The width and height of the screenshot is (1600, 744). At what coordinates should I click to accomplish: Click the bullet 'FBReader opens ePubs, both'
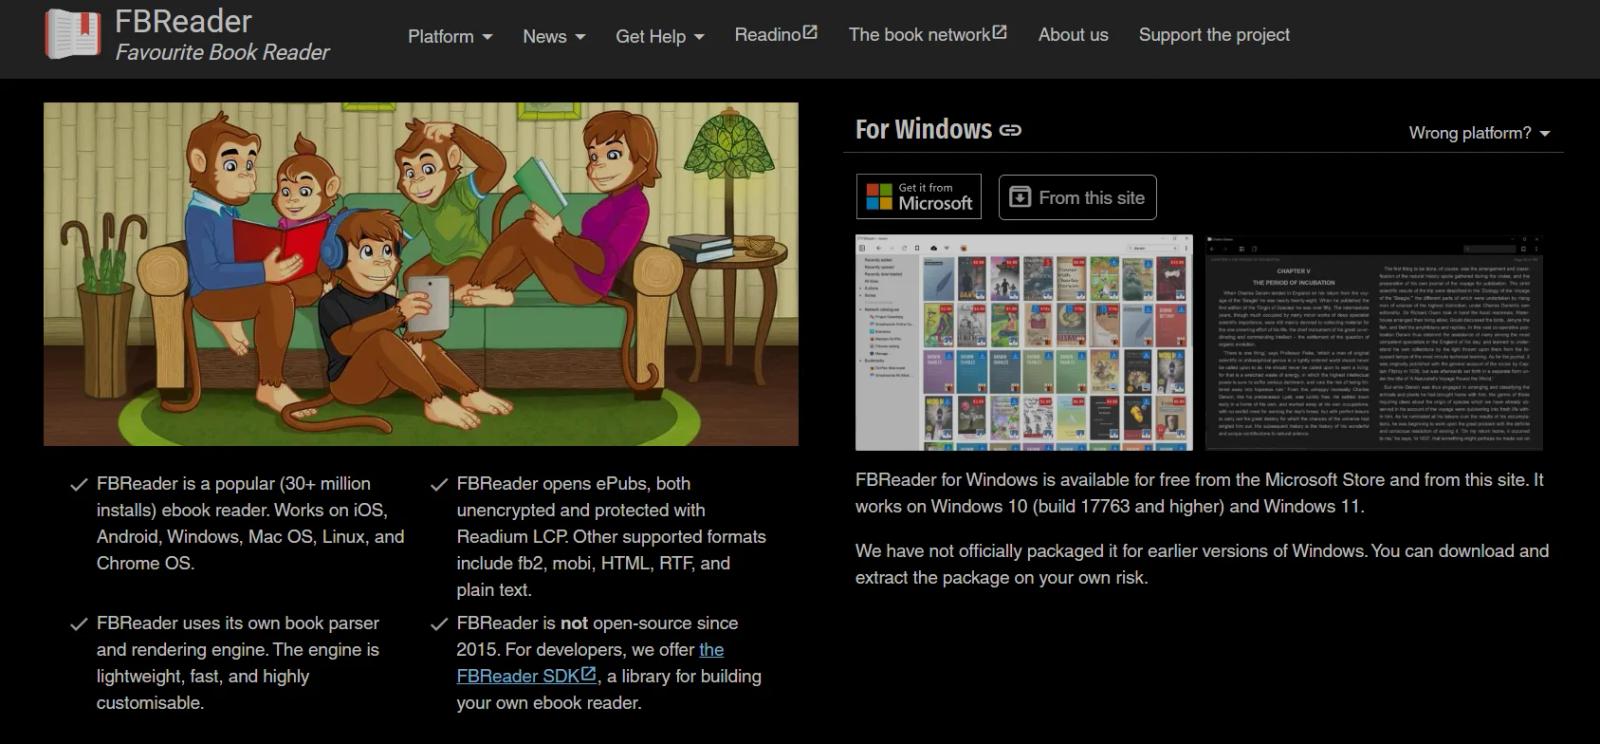611,536
